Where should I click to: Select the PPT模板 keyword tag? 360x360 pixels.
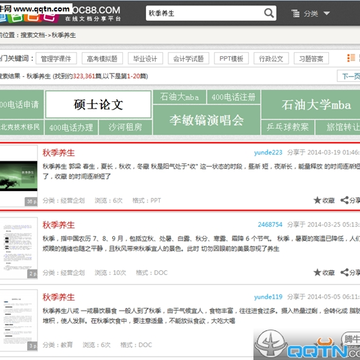[x=231, y=59]
